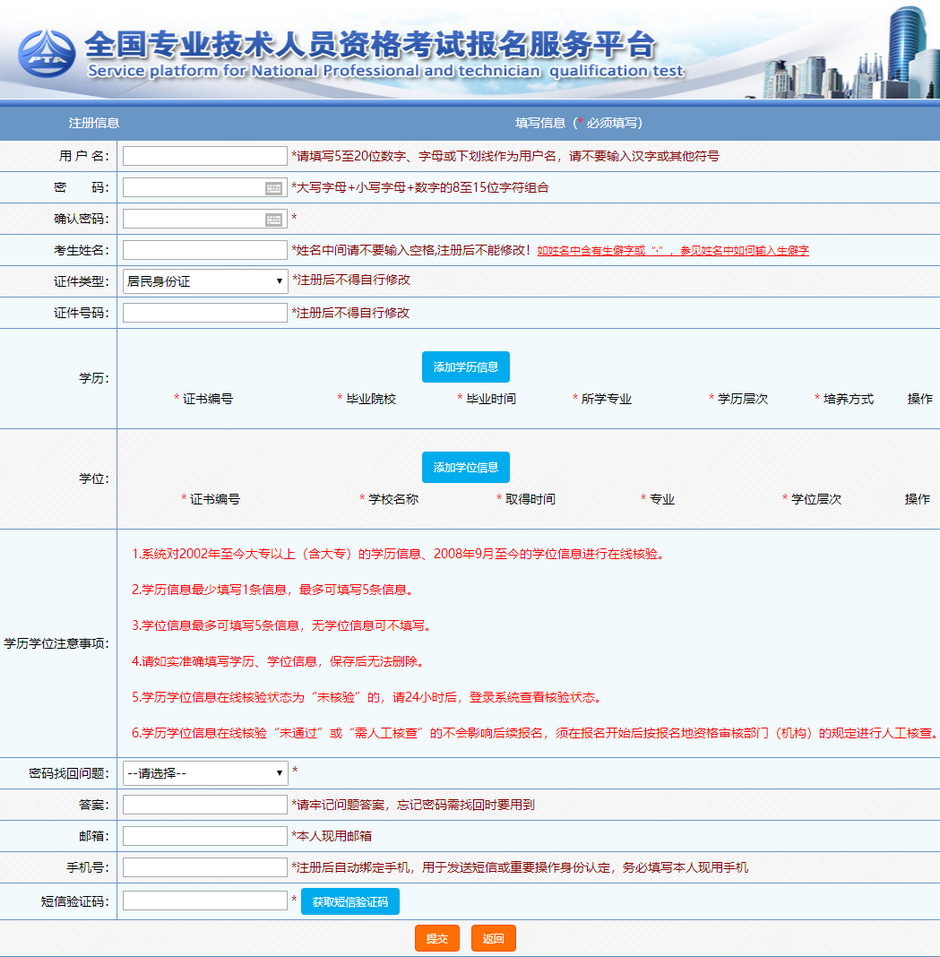The height and width of the screenshot is (957, 940).
Task: Click the 添加学历信息 button
Action: pos(465,366)
